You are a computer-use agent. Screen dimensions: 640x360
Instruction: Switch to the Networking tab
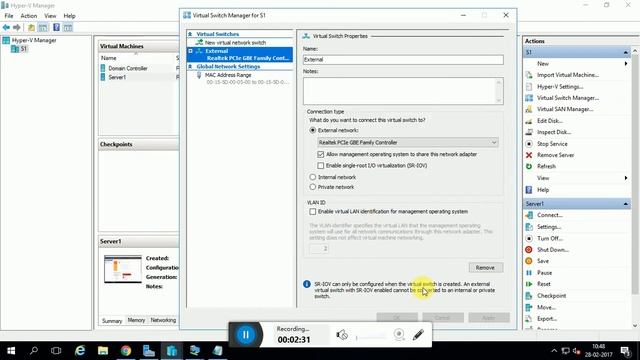tap(163, 320)
